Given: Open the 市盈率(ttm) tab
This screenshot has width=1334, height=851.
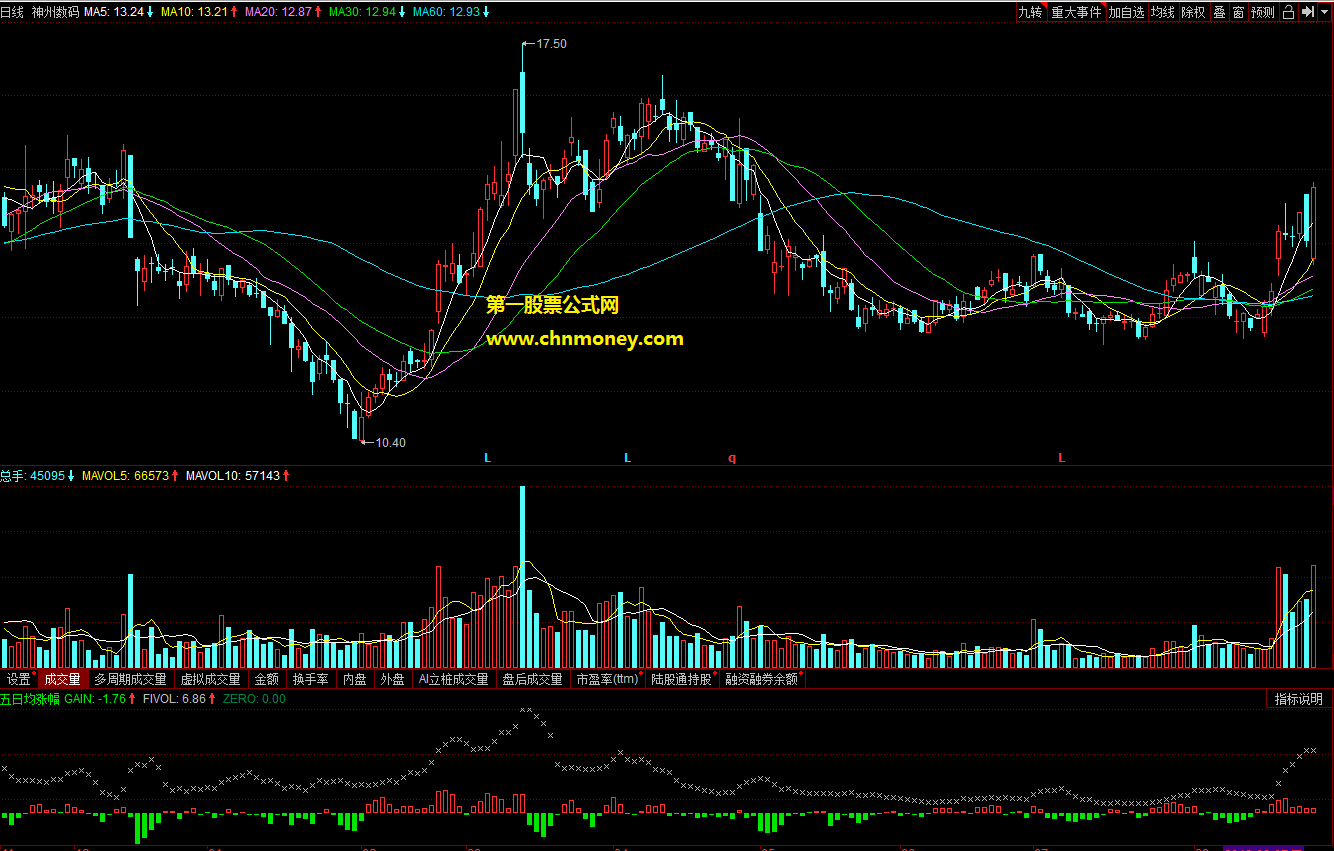Looking at the screenshot, I should [x=608, y=679].
